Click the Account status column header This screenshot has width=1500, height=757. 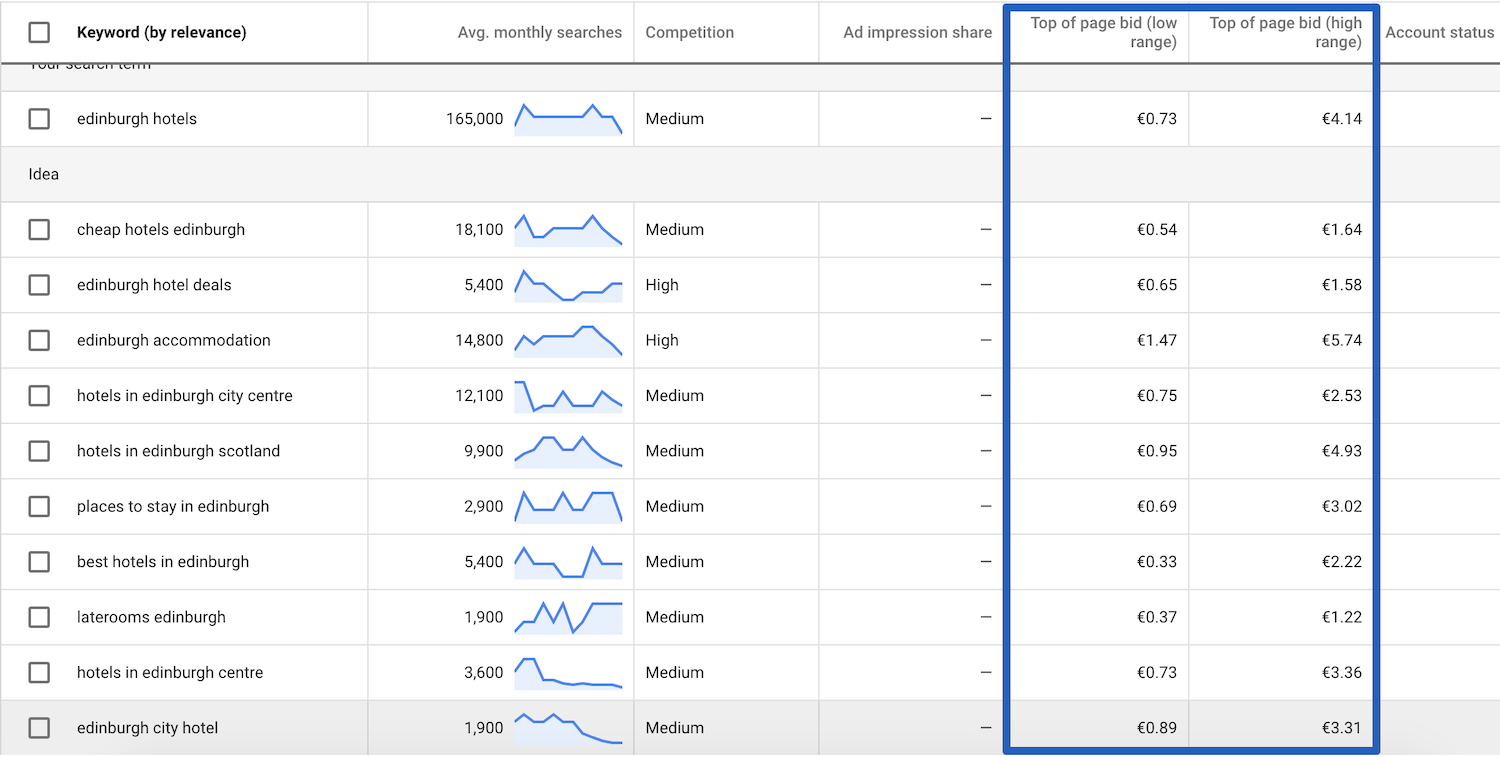click(1440, 33)
